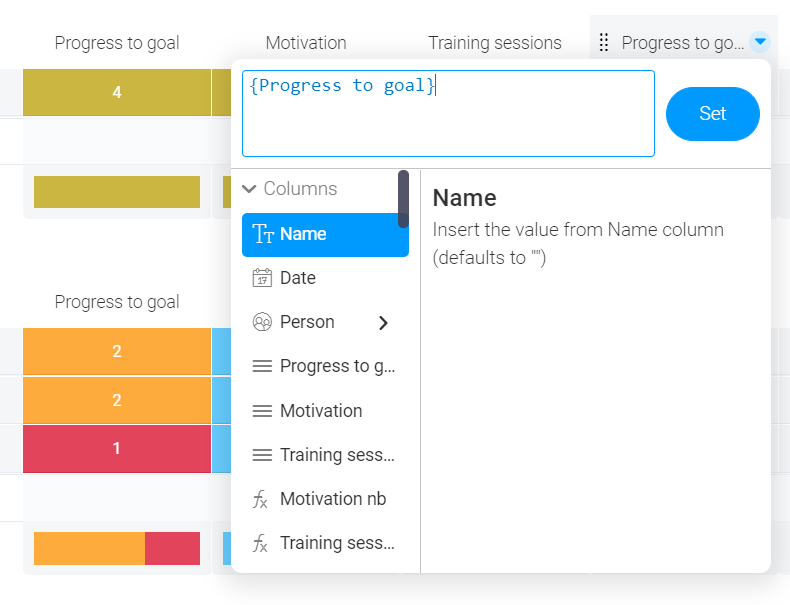Collapse the Columns section chevron

pos(249,189)
